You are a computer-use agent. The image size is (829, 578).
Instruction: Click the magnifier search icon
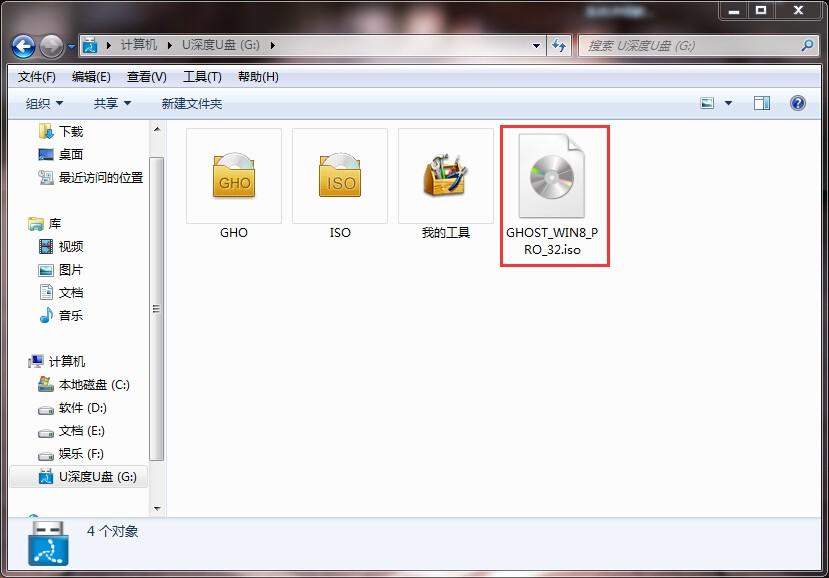[x=807, y=45]
